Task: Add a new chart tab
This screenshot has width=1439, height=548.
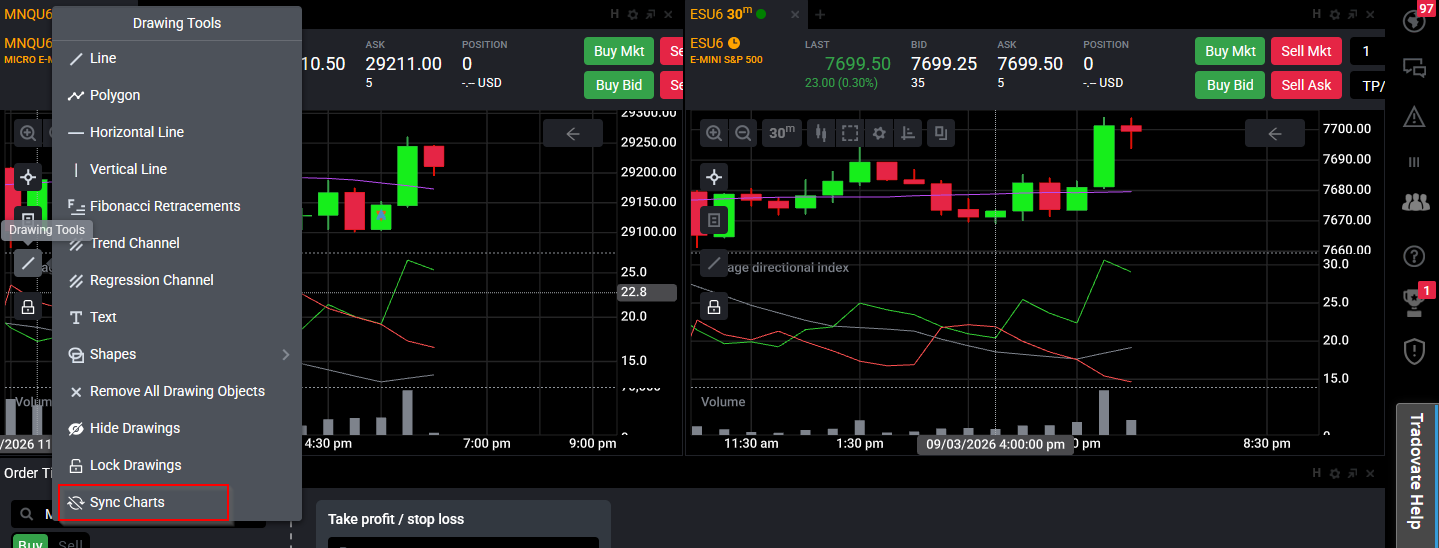Action: tap(820, 14)
